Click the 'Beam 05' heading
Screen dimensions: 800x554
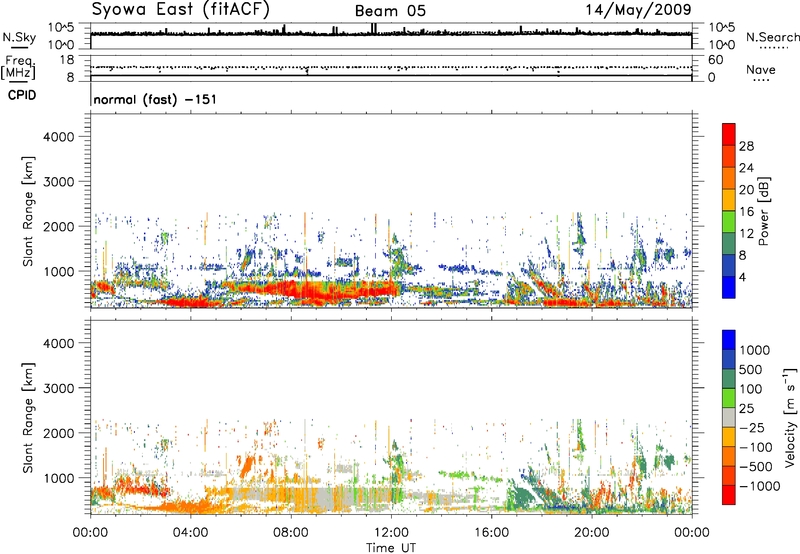[x=390, y=11]
